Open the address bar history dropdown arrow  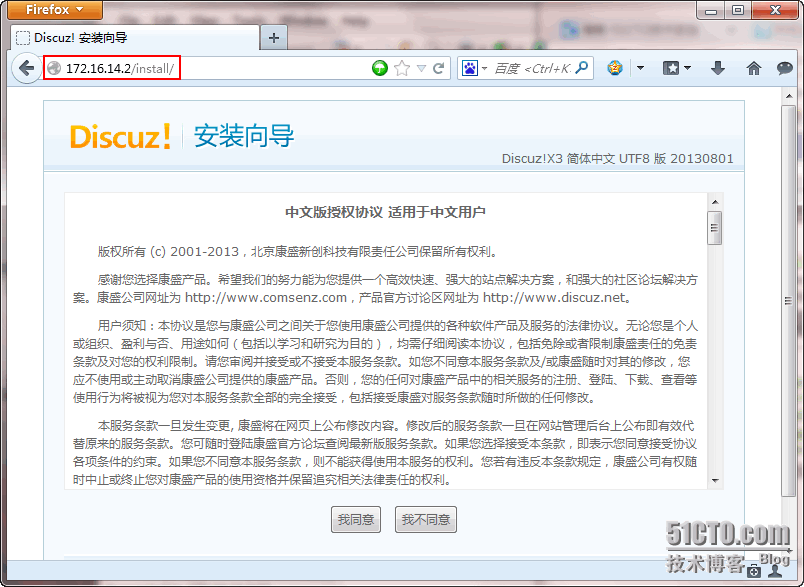[x=421, y=68]
